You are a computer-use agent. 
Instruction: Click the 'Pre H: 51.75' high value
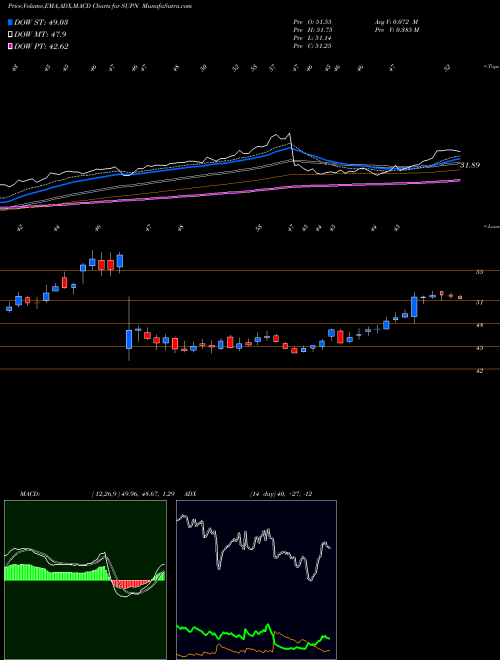point(312,30)
